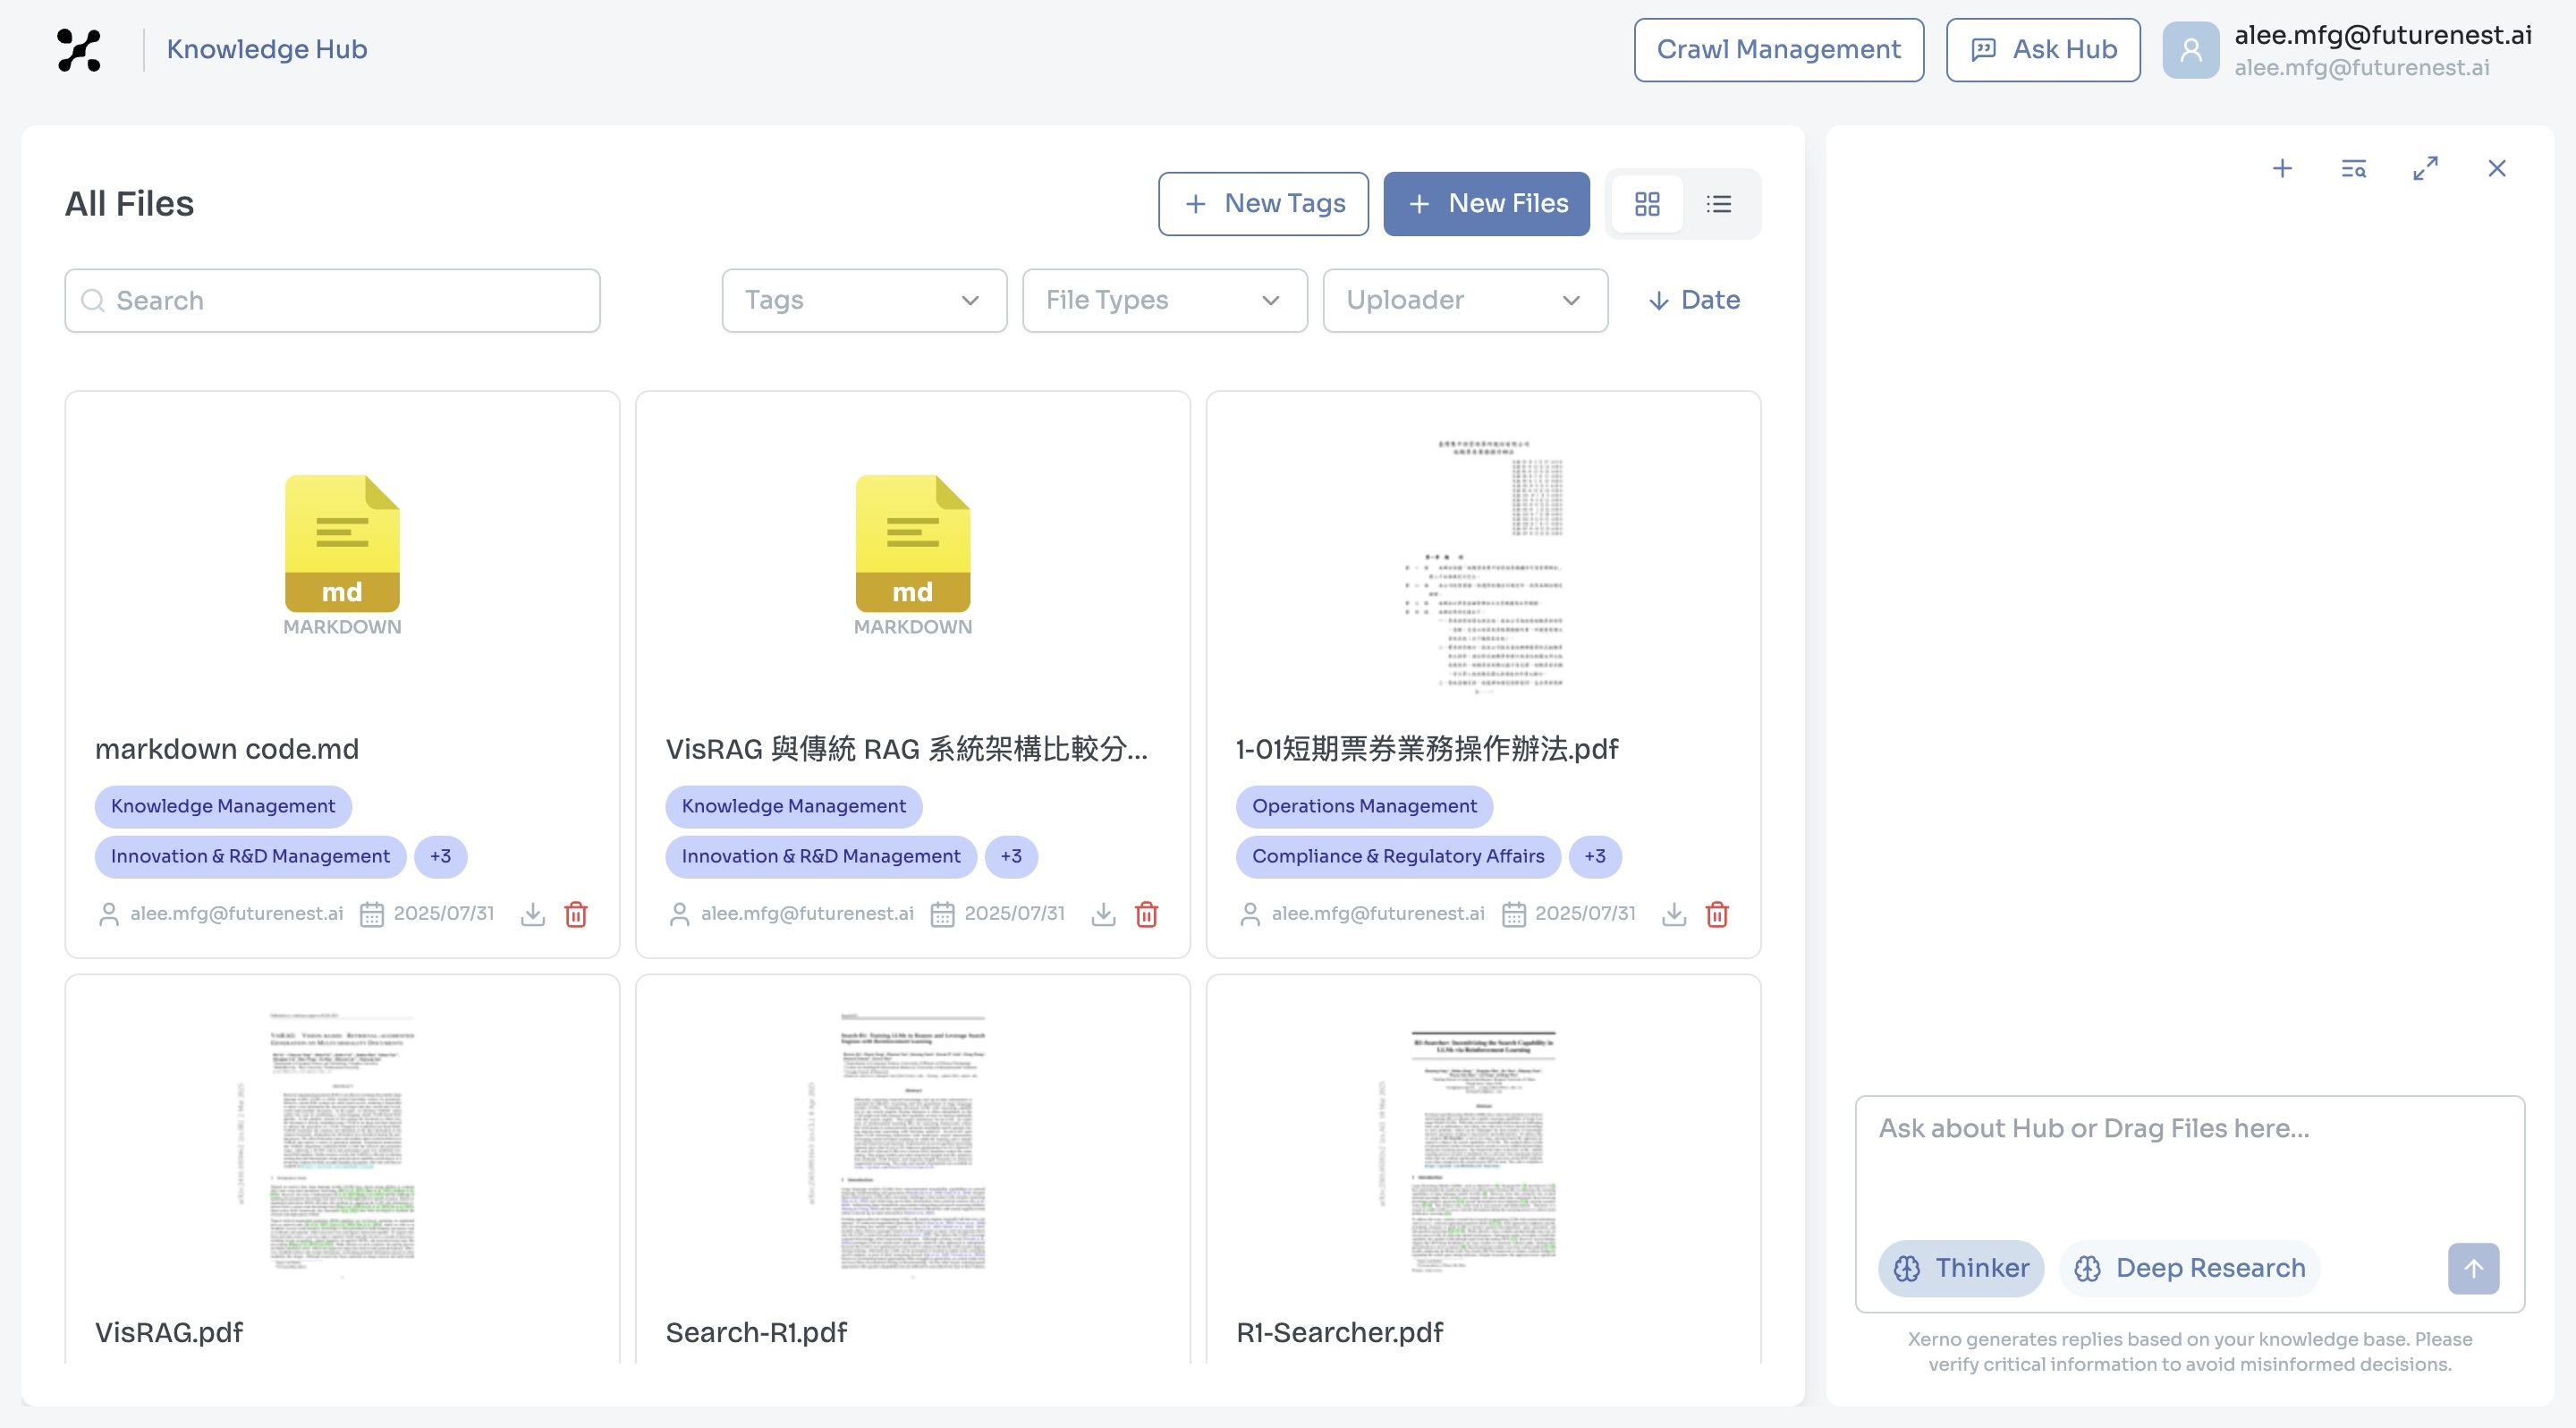
Task: Delete the 1-01短期票券業務操作辦法.pdf file
Action: click(x=1717, y=914)
